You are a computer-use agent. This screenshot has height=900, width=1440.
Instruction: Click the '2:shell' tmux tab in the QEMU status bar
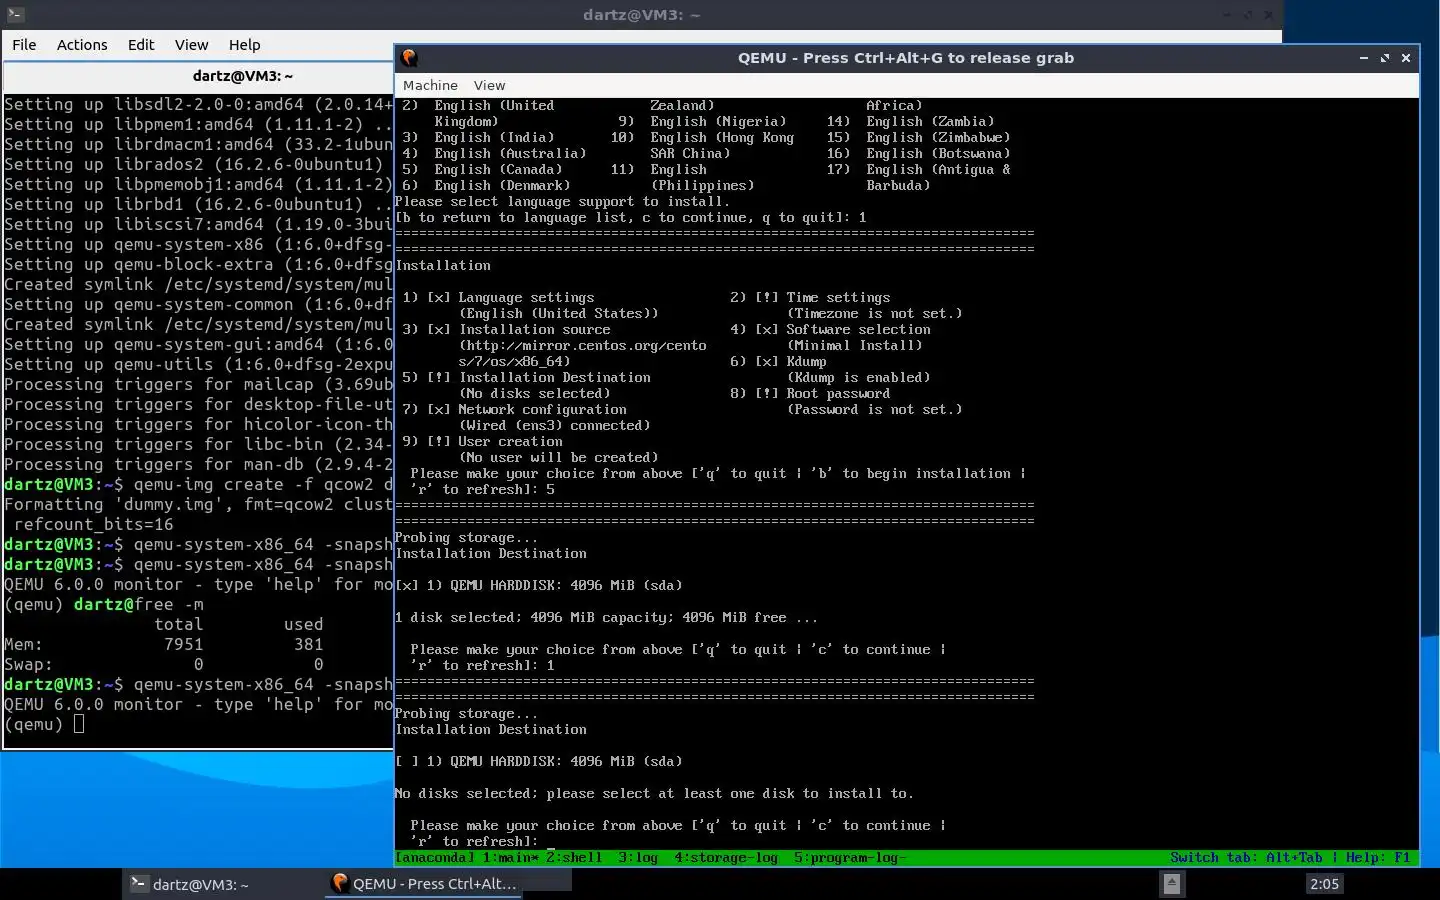[x=574, y=858]
